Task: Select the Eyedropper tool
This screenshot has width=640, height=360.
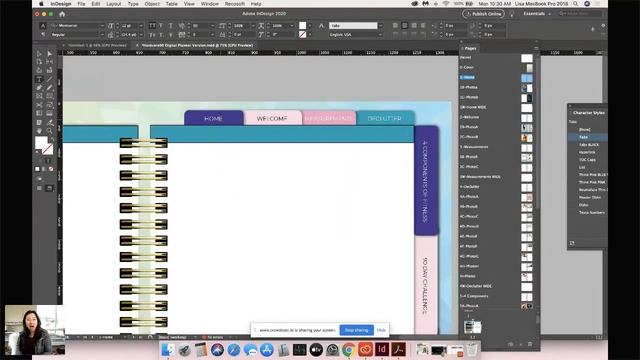Action: [x=49, y=122]
